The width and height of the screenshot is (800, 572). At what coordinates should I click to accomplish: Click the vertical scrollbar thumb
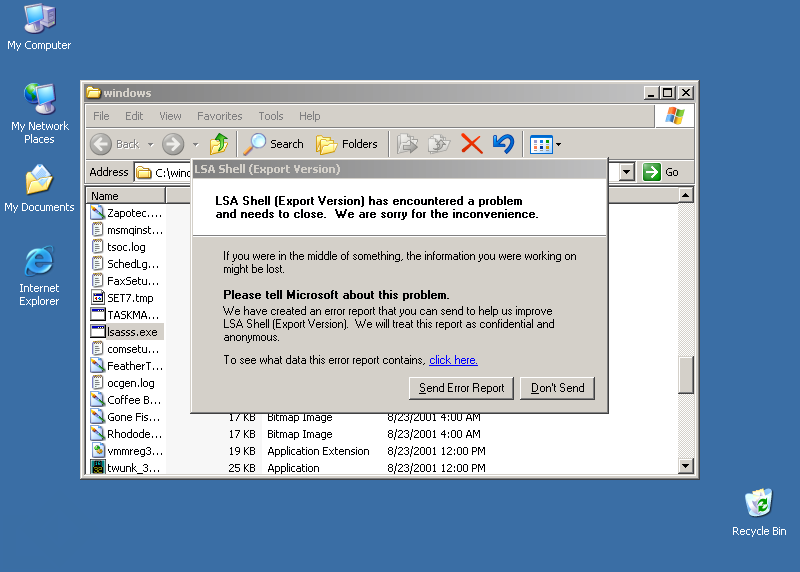click(686, 375)
